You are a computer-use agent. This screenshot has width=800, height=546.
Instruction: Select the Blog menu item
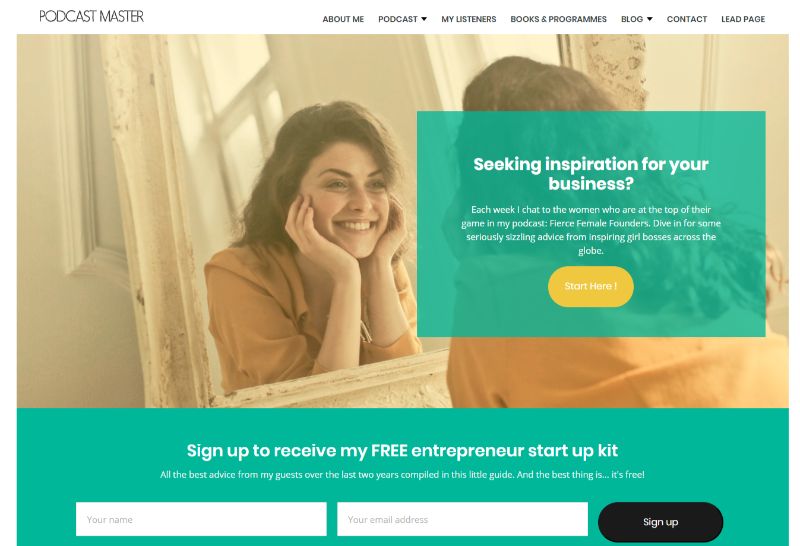632,19
